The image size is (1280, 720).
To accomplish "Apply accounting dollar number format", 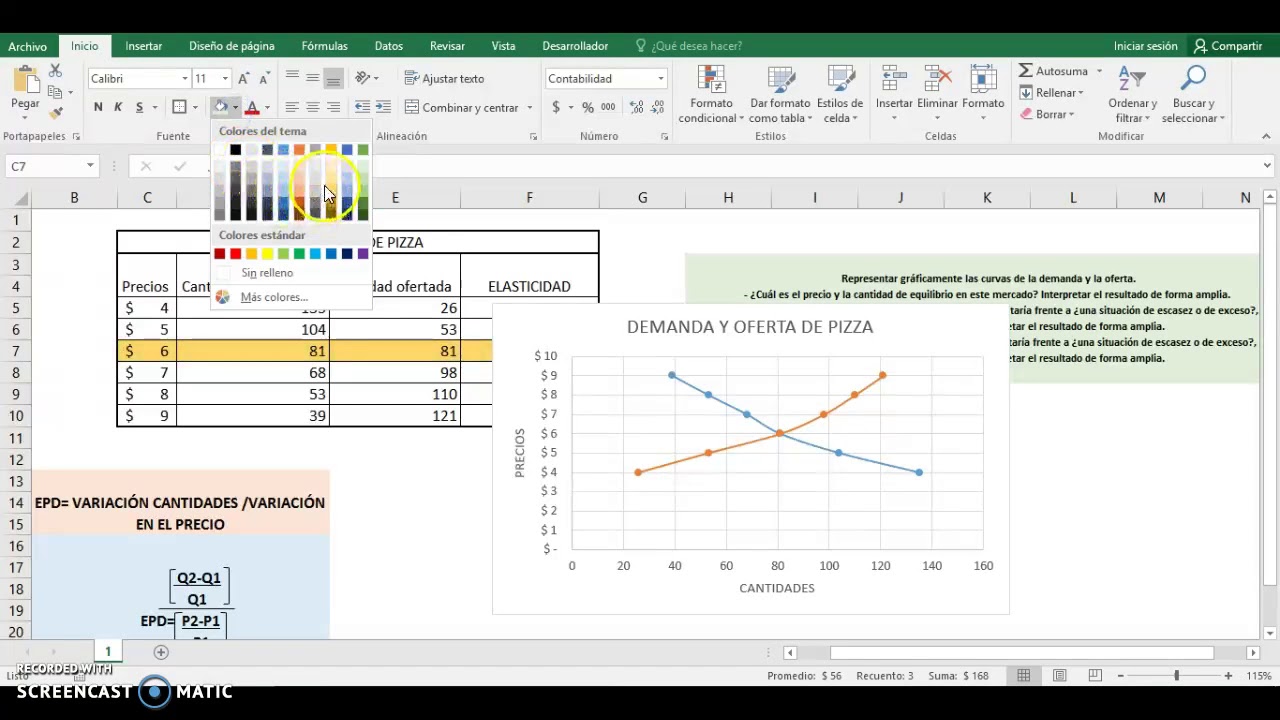I will coord(556,107).
